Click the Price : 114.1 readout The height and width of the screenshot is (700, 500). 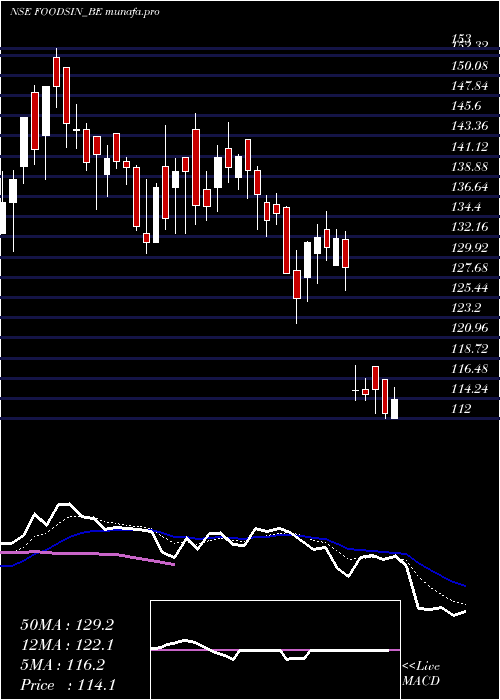click(68, 684)
